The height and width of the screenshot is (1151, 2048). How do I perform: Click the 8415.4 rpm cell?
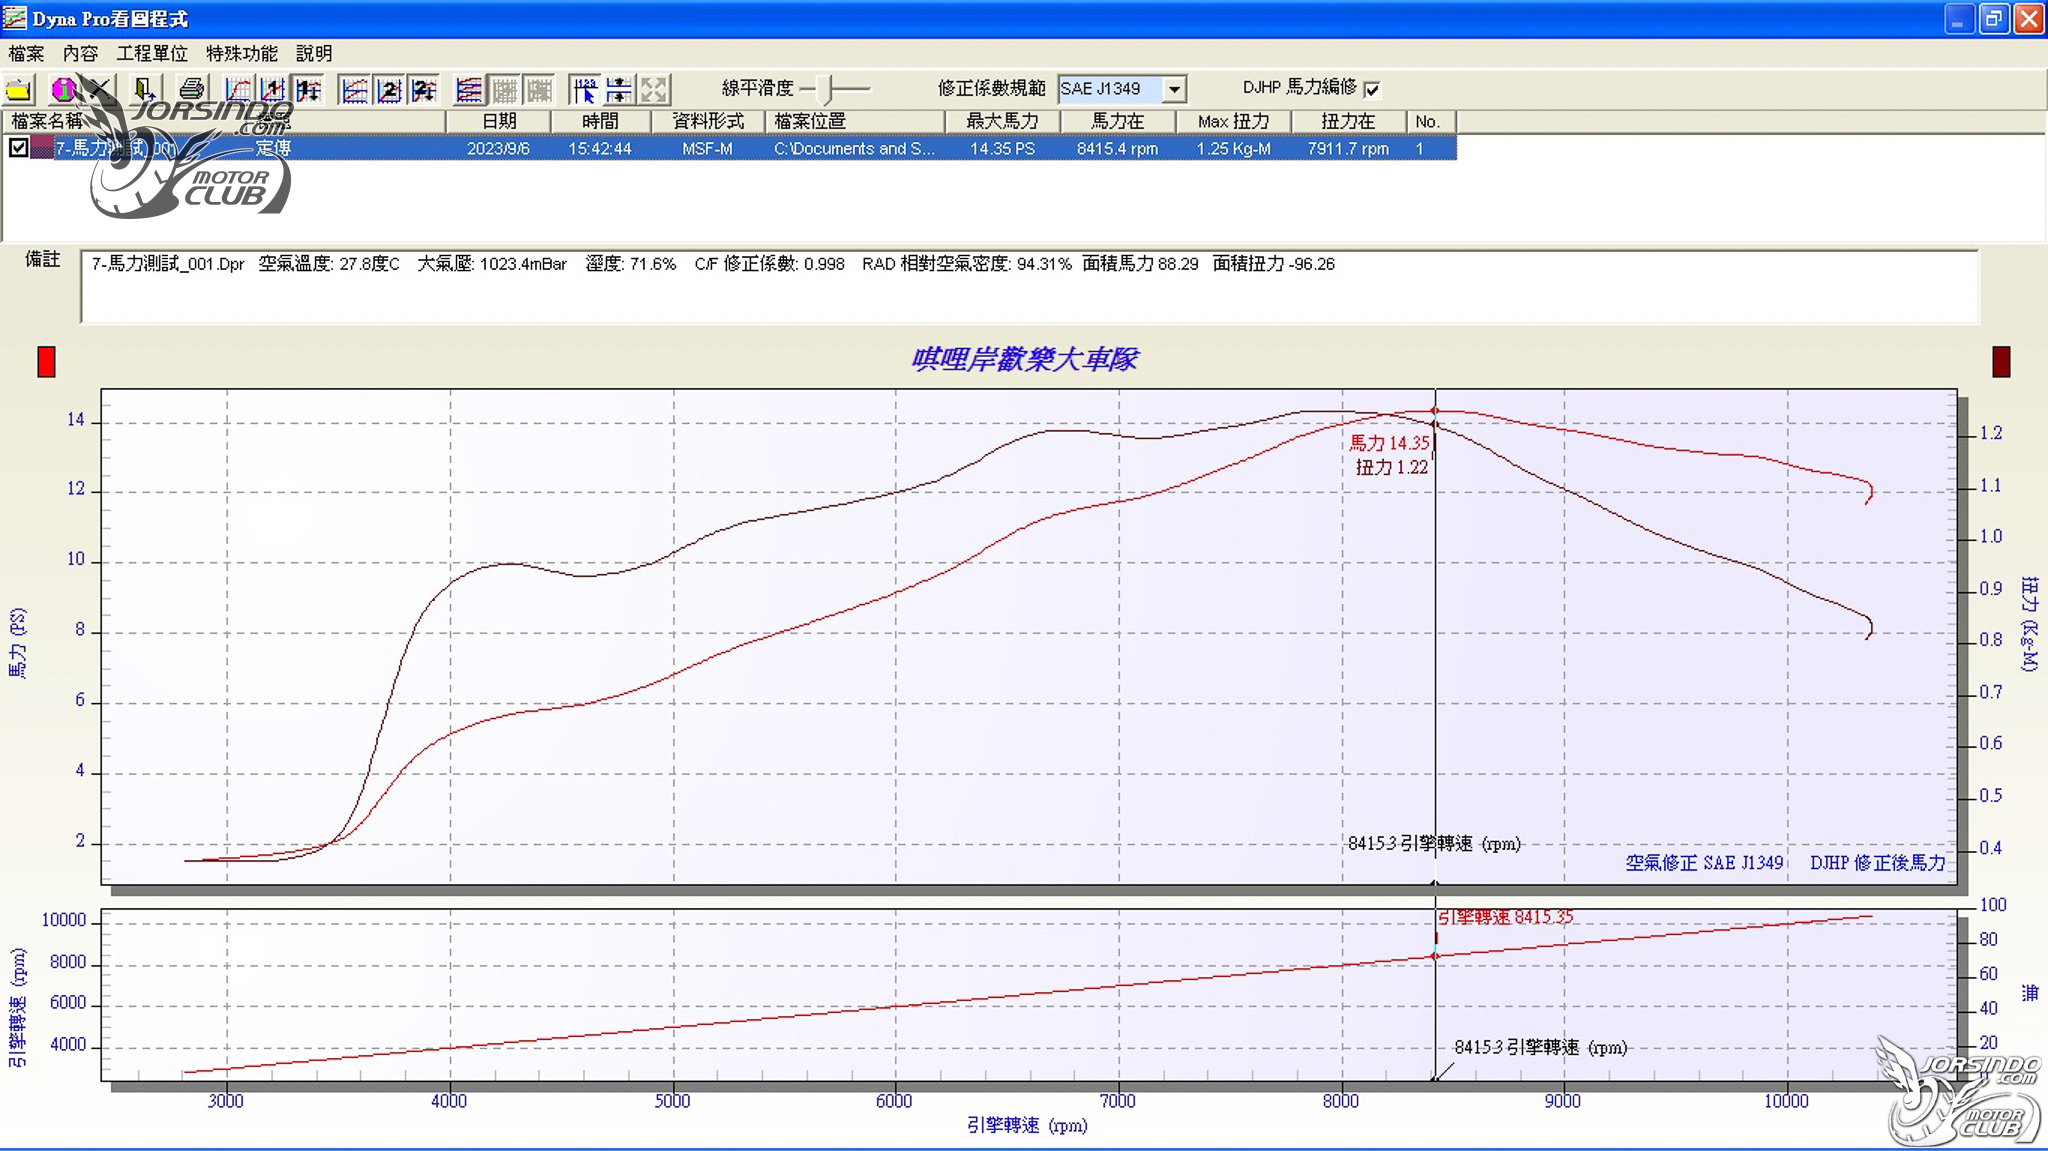(x=1117, y=148)
